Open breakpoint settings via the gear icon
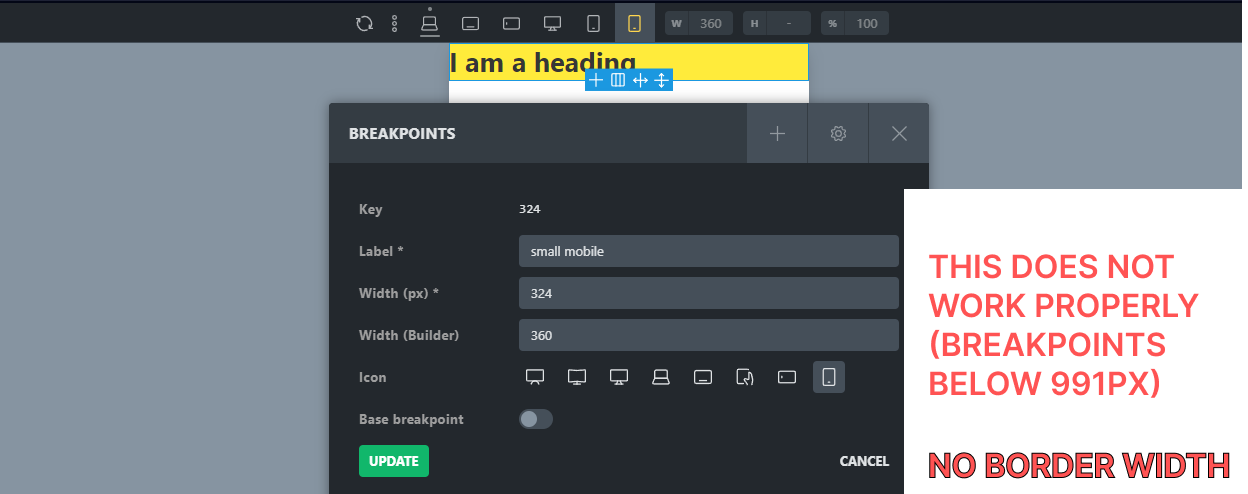 tap(838, 133)
